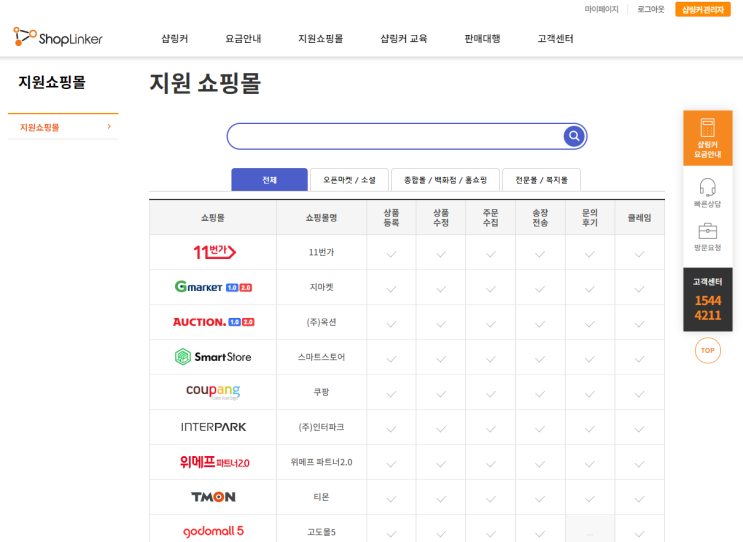Select the 전문몰 / 복지몰 tab
Image resolution: width=743 pixels, height=542 pixels.
point(541,180)
